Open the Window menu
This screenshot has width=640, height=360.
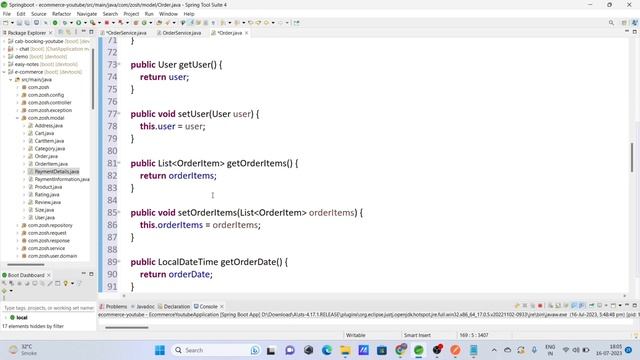[x=168, y=13]
